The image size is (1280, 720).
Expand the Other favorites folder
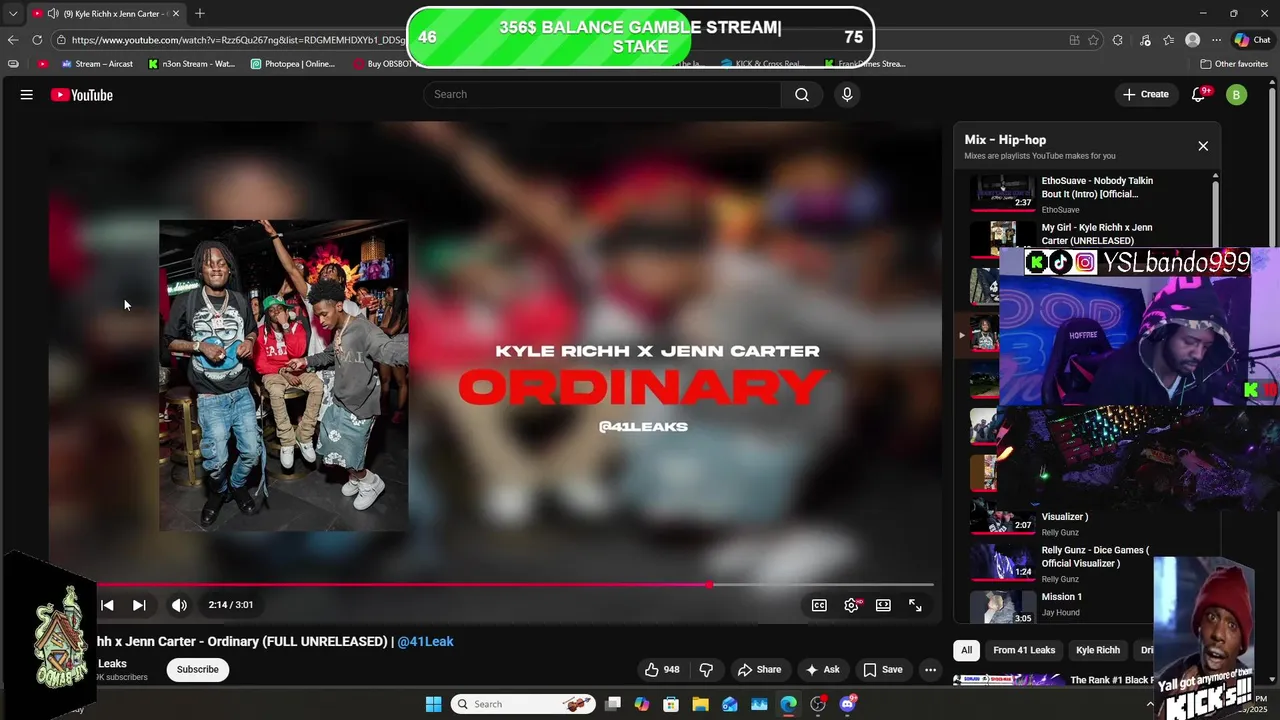[1234, 64]
